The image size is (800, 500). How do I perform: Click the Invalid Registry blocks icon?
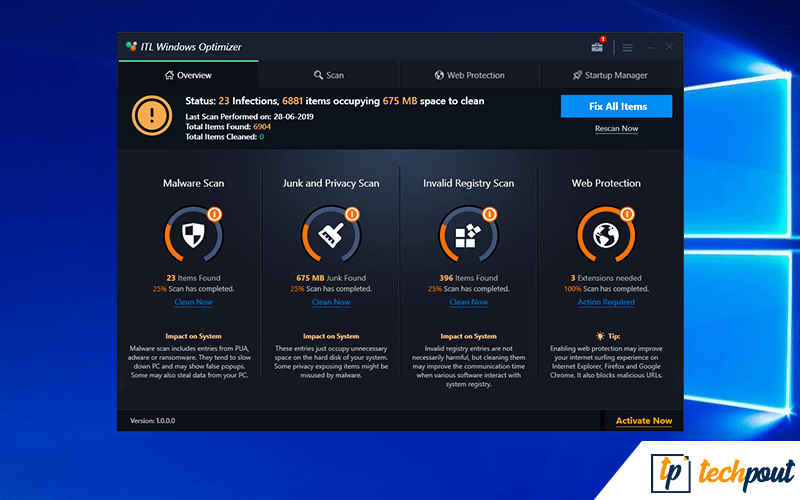click(x=468, y=236)
